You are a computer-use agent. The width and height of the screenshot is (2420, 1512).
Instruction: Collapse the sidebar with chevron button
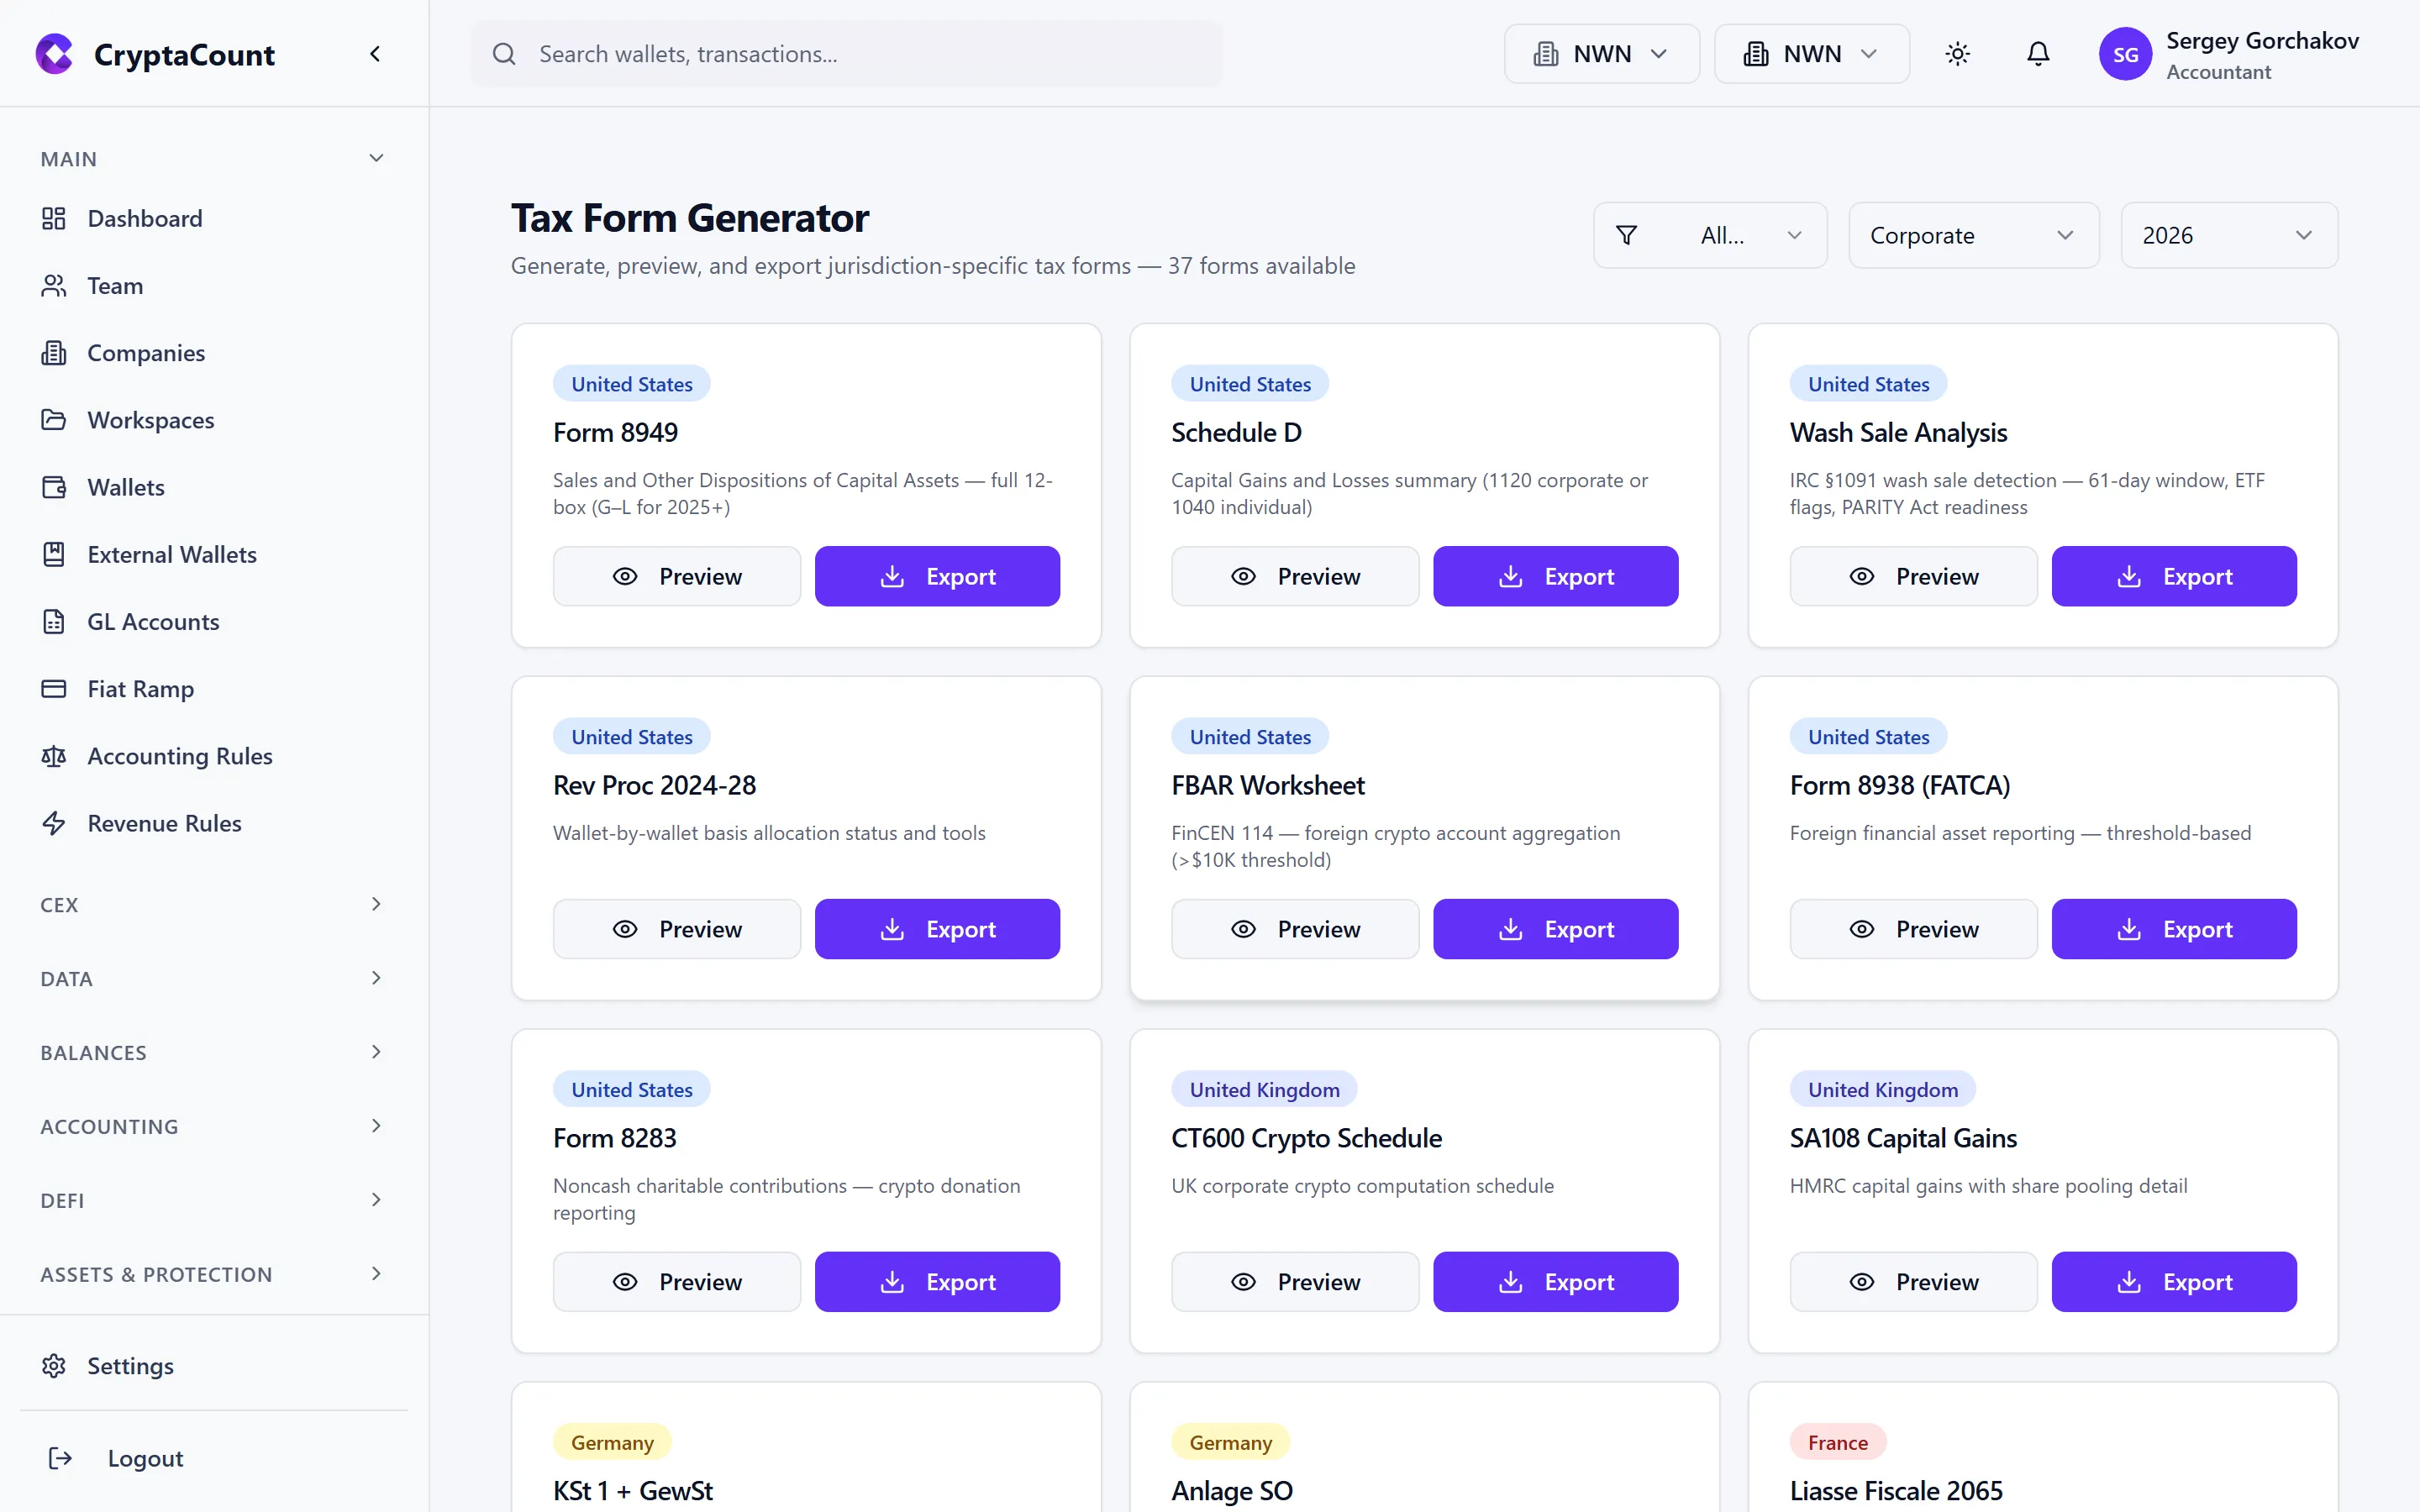(x=375, y=53)
